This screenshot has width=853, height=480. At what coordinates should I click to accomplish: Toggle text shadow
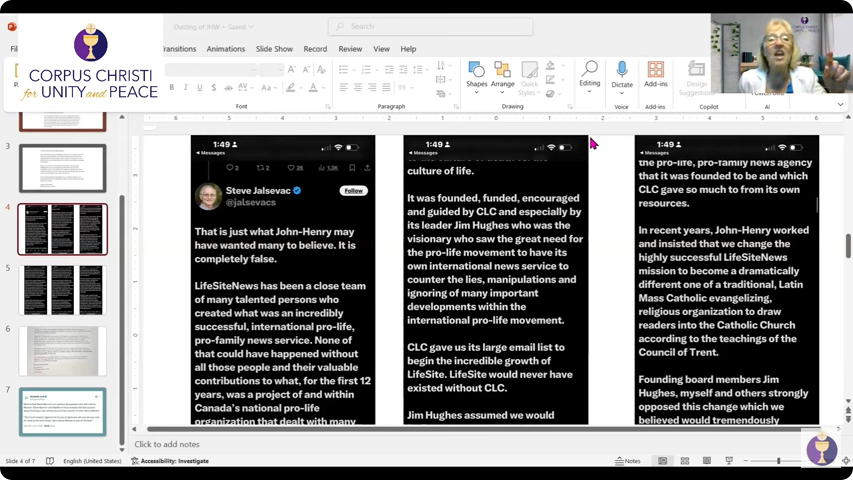(214, 87)
